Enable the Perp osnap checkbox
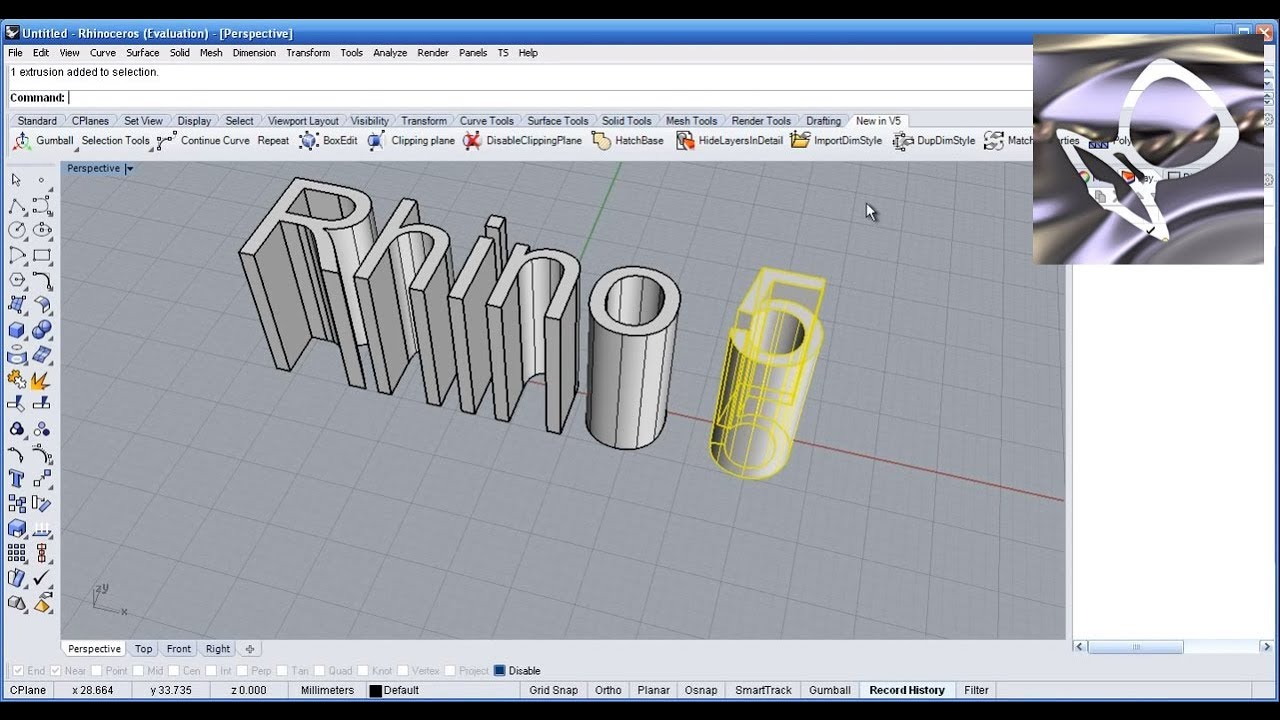This screenshot has width=1280, height=720. [241, 671]
